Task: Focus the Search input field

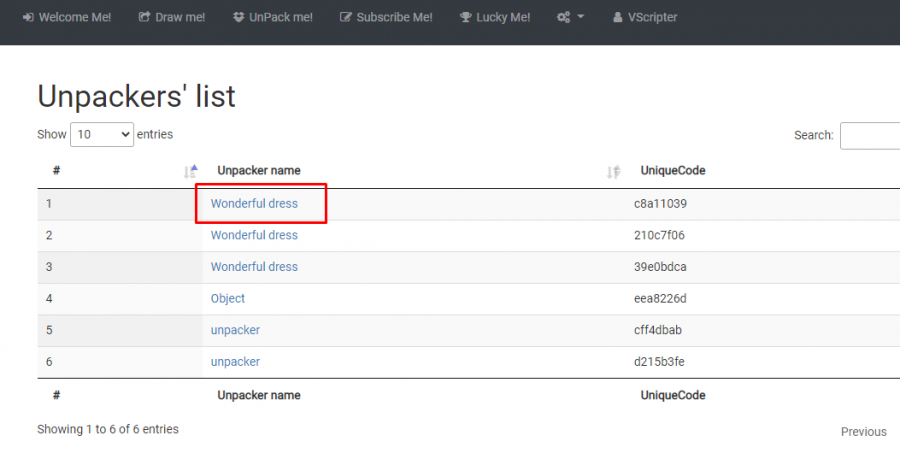Action: pos(869,135)
